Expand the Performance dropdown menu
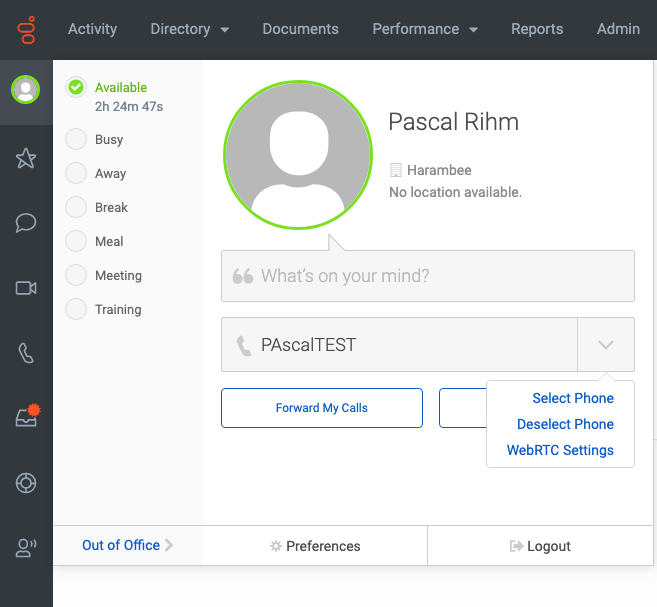The height and width of the screenshot is (607, 657). 425,29
